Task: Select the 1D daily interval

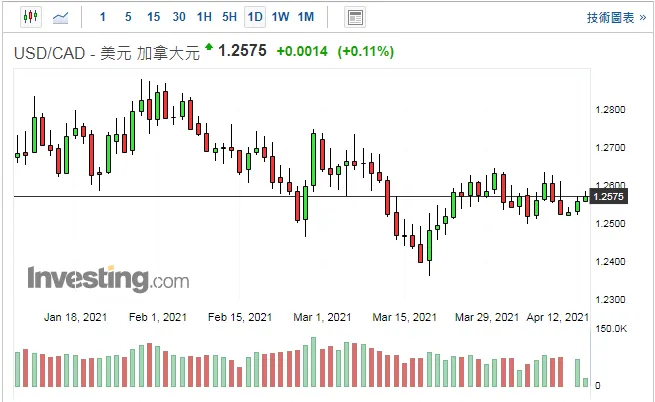Action: (x=255, y=17)
